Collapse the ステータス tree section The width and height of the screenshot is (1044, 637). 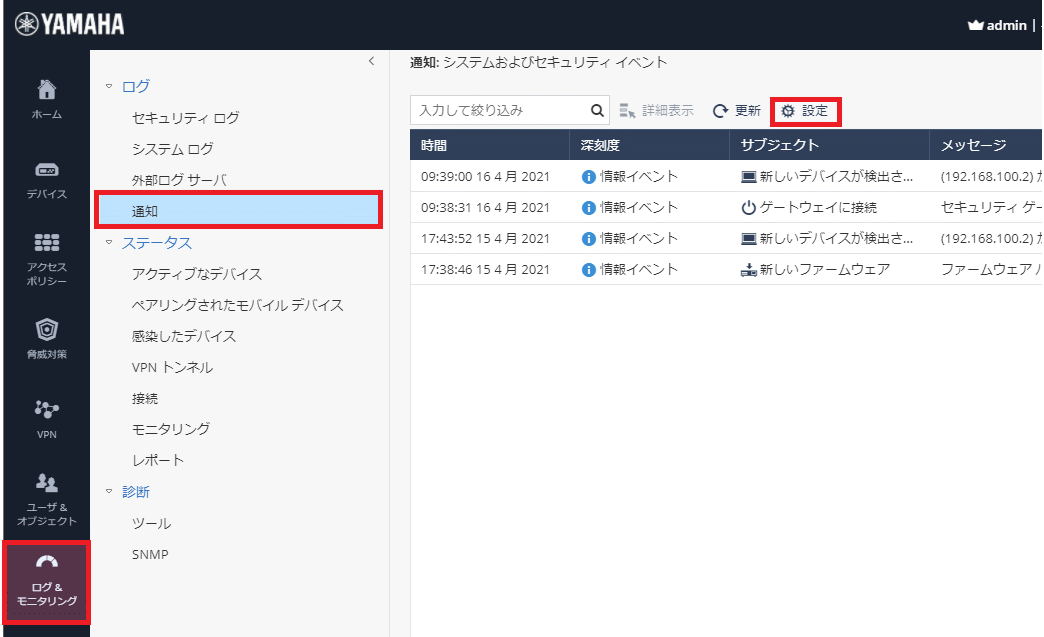[x=109, y=243]
